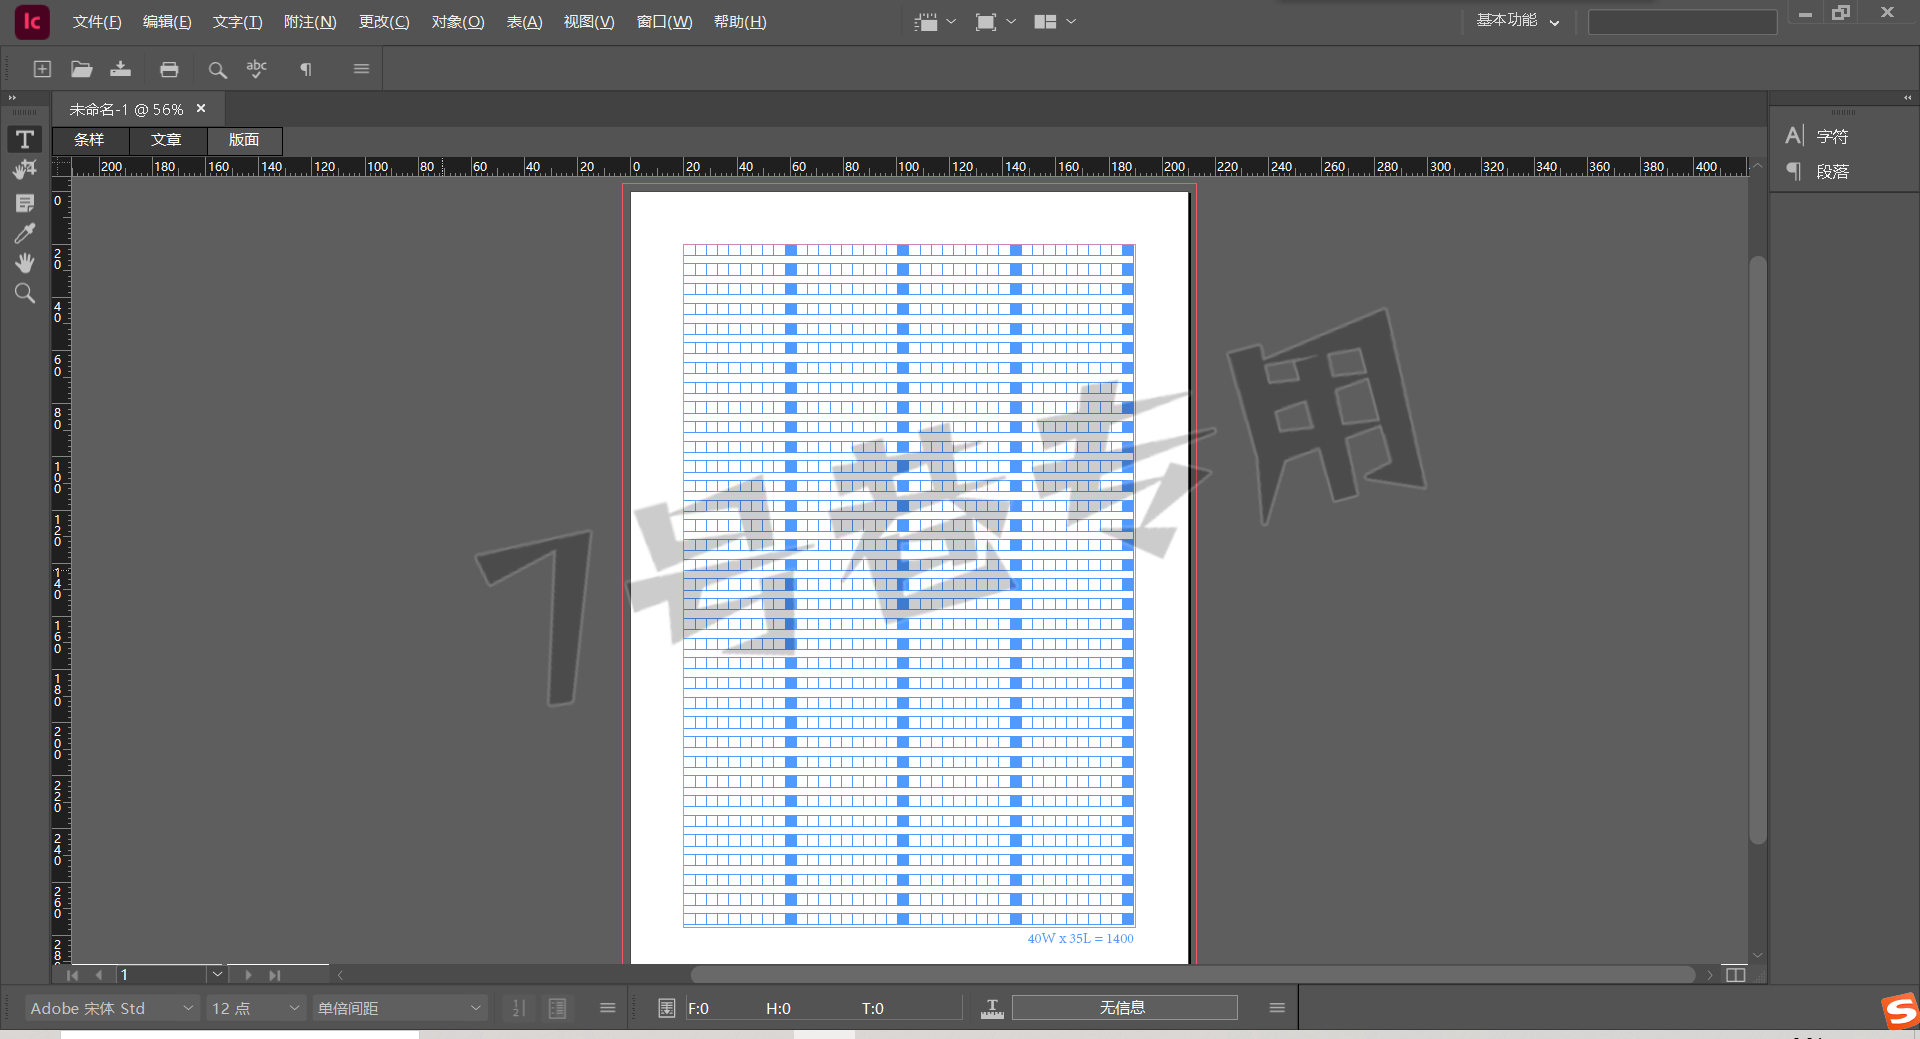1920x1039 pixels.
Task: Go to the last page
Action: coord(274,975)
